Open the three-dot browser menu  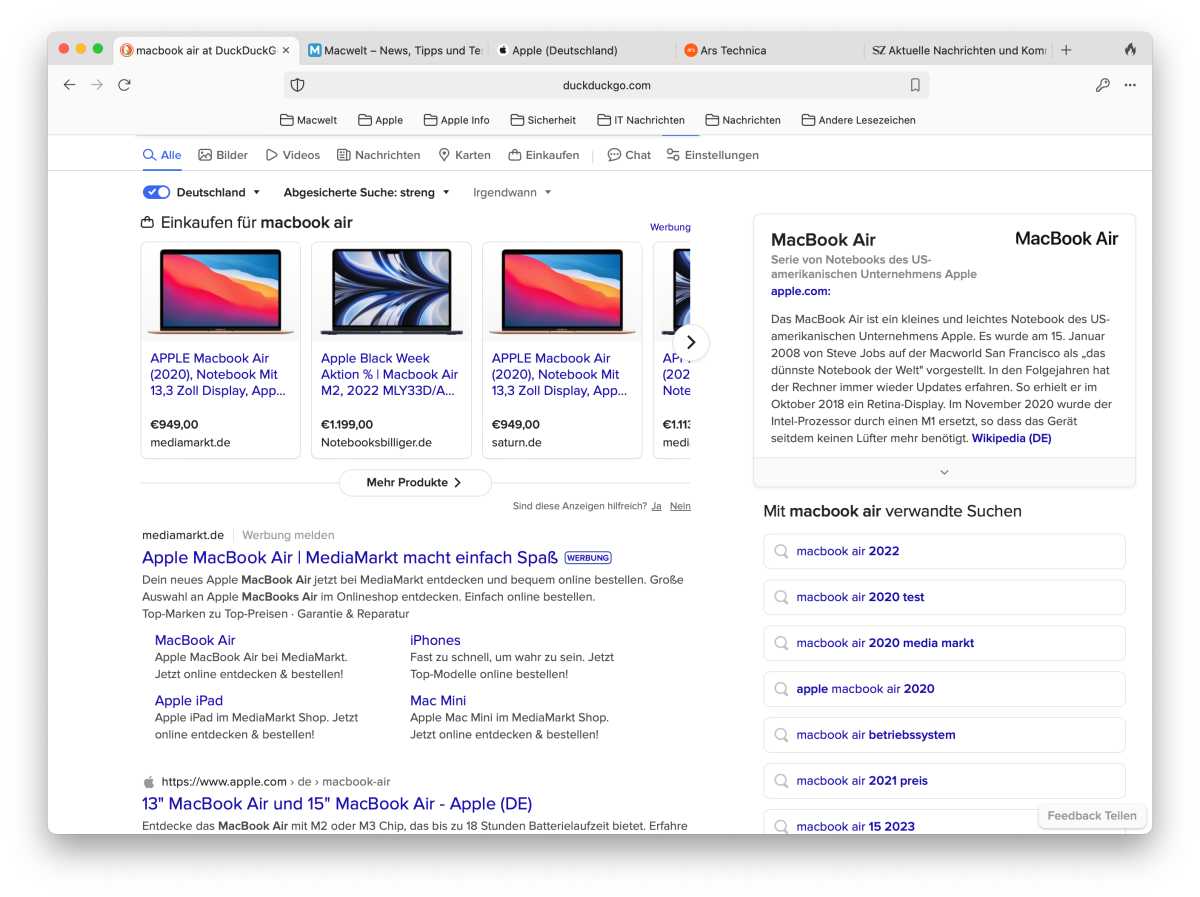(1130, 85)
